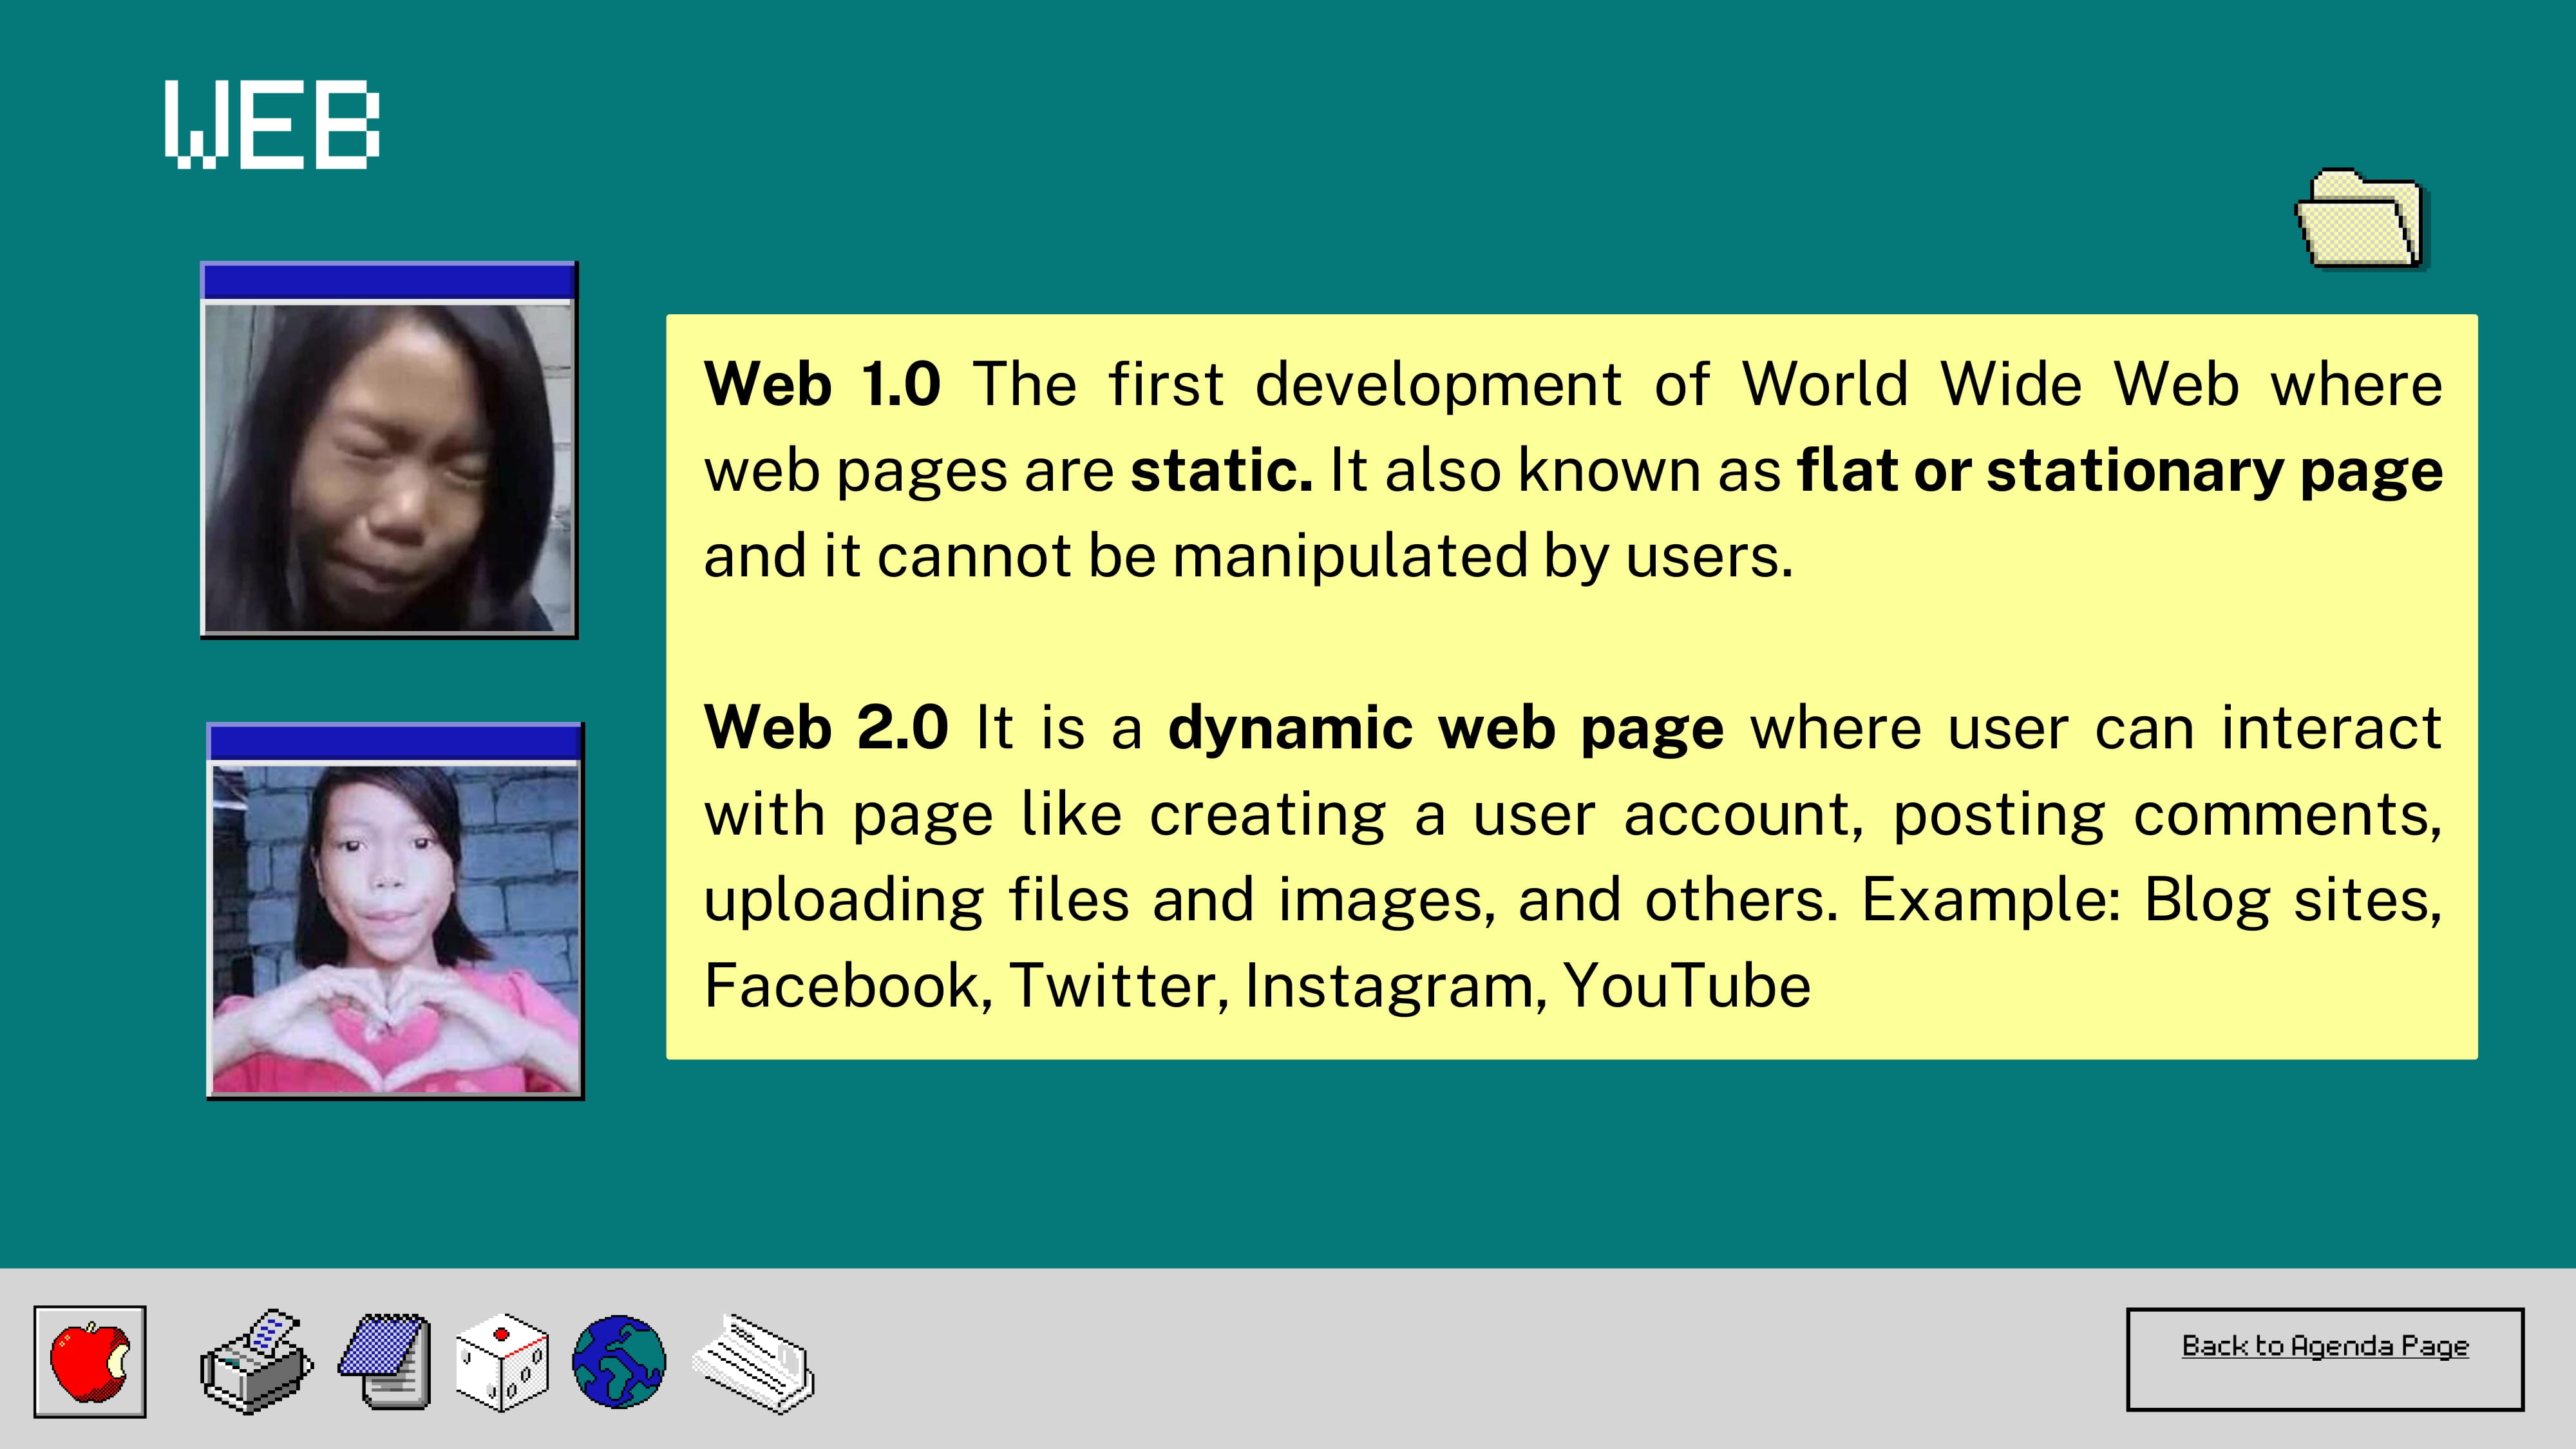
Task: Click the word YouTube in the text box
Action: tap(1686, 985)
